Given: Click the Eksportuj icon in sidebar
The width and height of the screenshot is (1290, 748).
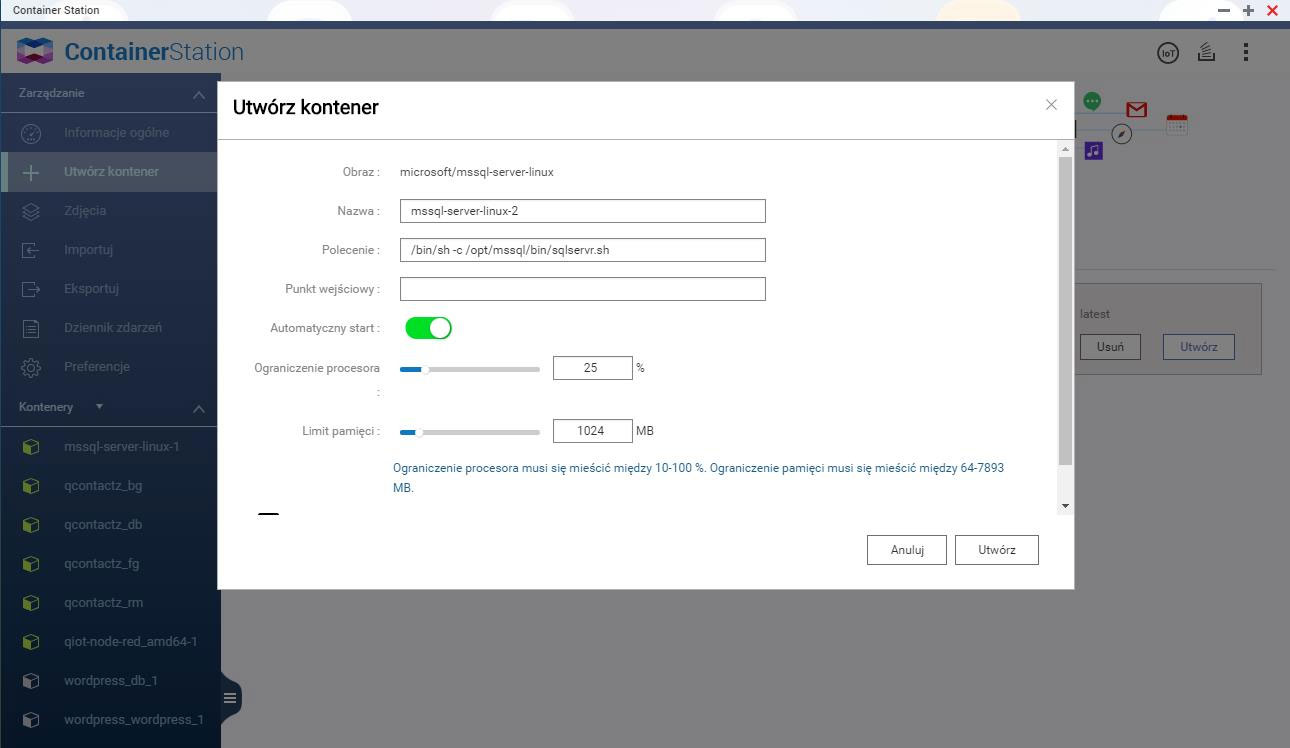Looking at the screenshot, I should click(31, 289).
